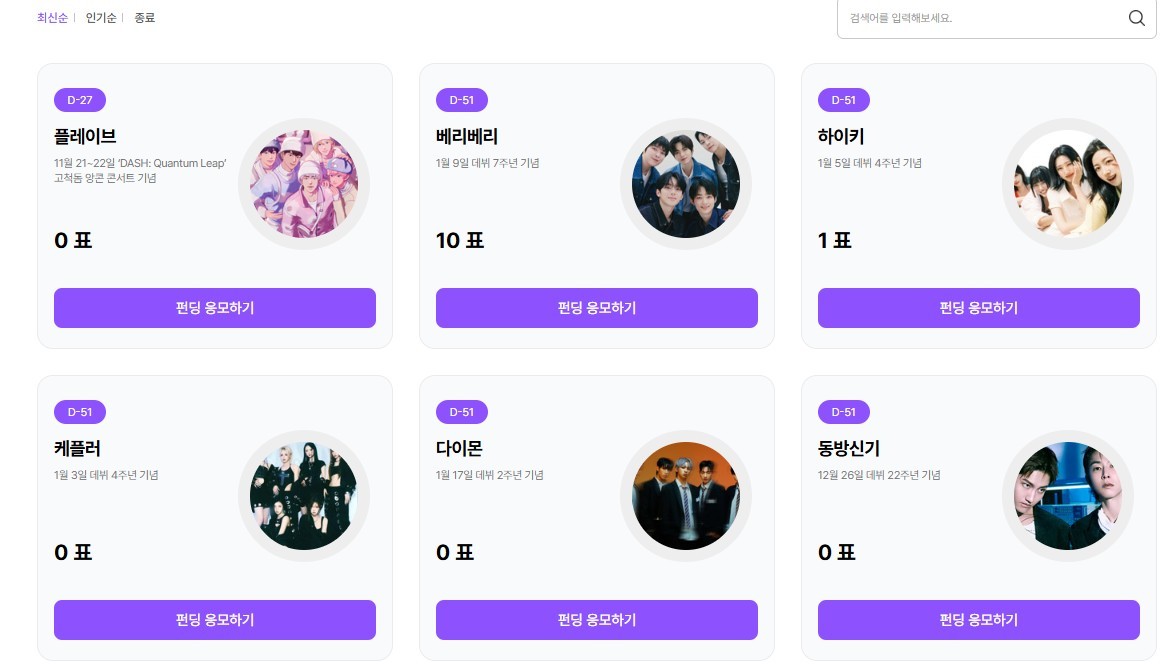Click 펀딩 응모하기 button for 동방신기
The width and height of the screenshot is (1166, 669).
(x=979, y=620)
